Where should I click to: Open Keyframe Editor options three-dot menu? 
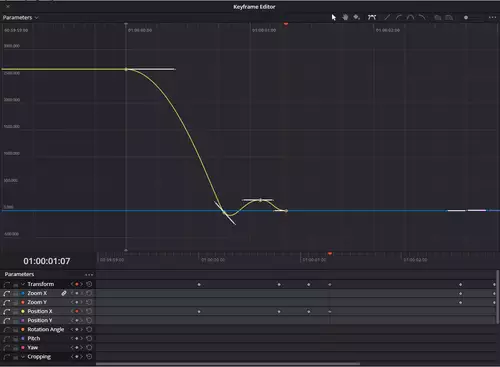point(492,17)
